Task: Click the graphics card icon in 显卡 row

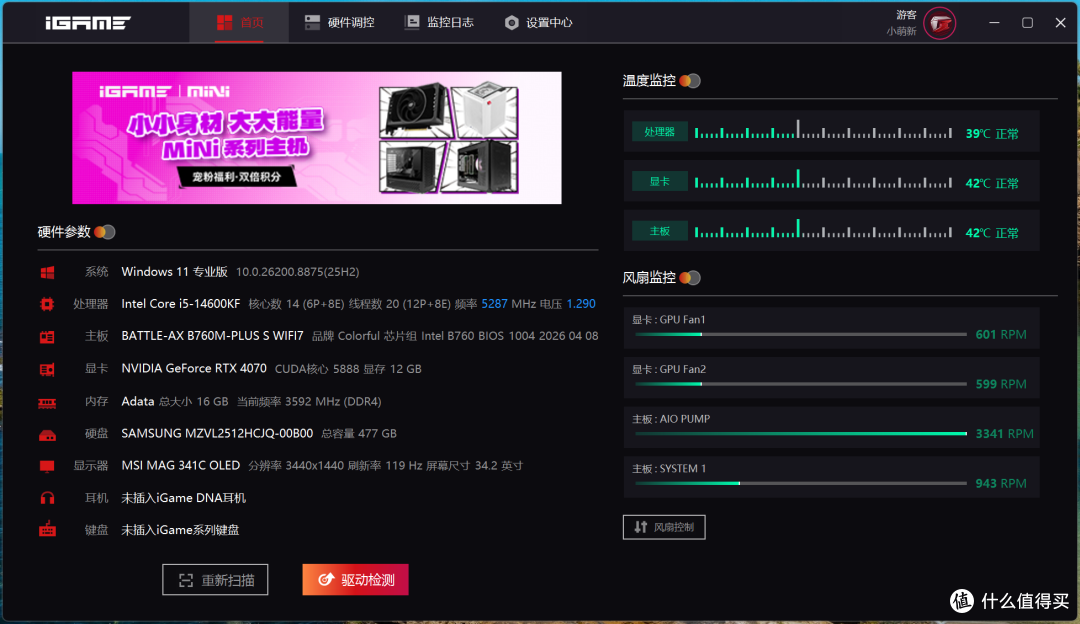Action: coord(47,369)
